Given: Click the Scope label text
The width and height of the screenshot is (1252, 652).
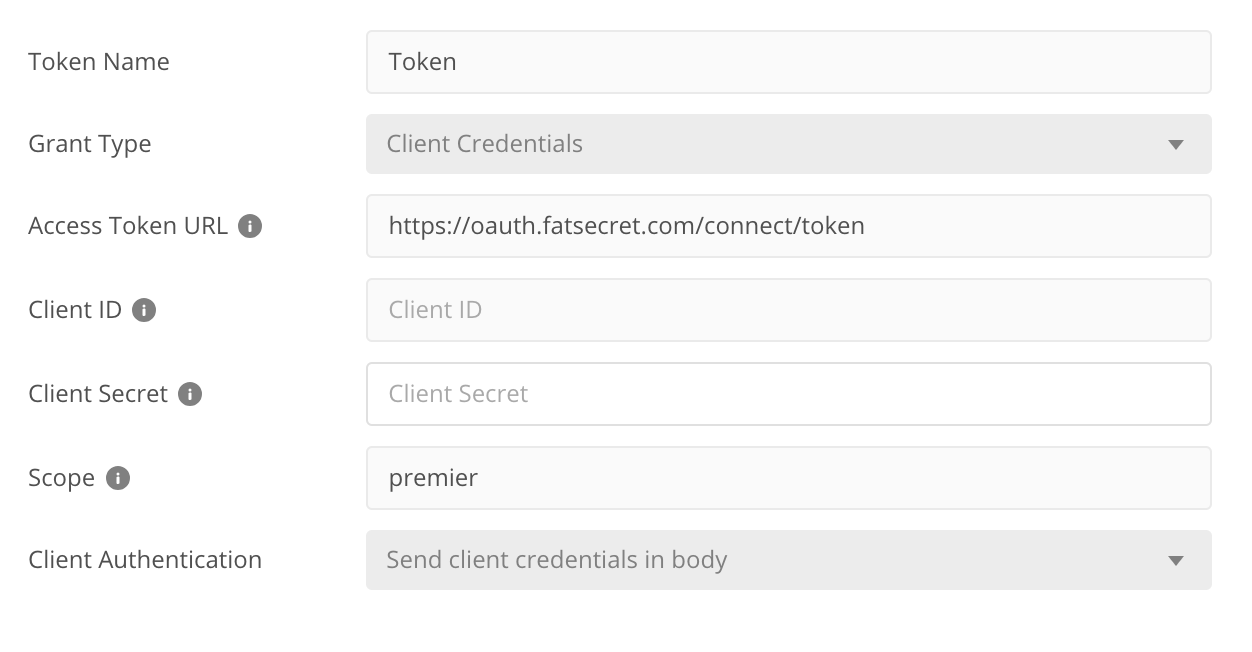Looking at the screenshot, I should pos(62,478).
